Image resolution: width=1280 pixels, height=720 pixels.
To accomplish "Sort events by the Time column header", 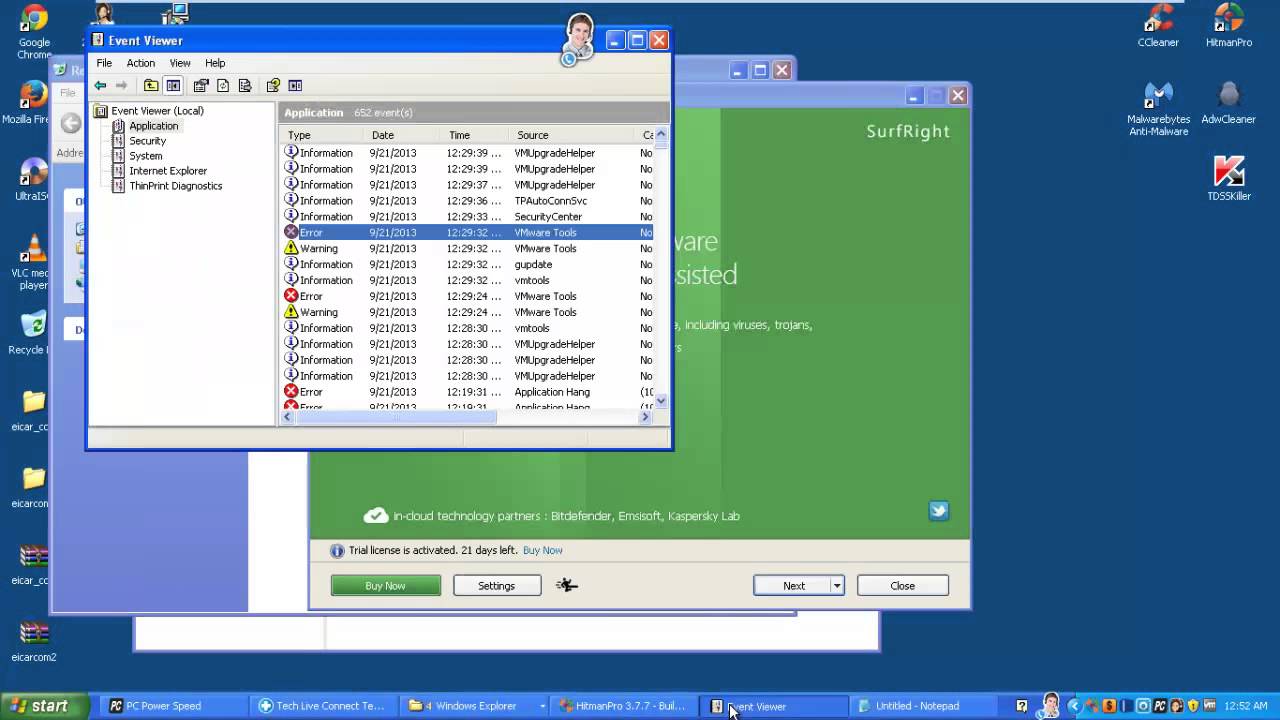I will (474, 135).
